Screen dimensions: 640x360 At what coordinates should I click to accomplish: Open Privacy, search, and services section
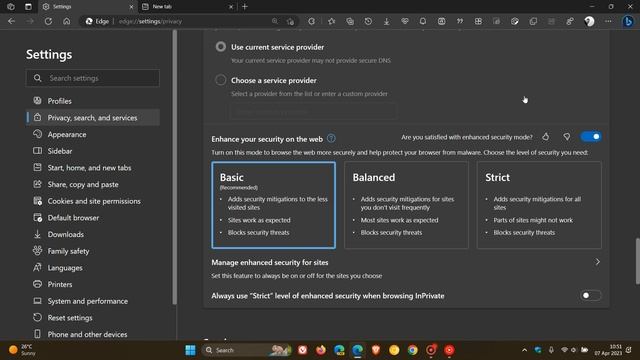pyautogui.click(x=93, y=118)
